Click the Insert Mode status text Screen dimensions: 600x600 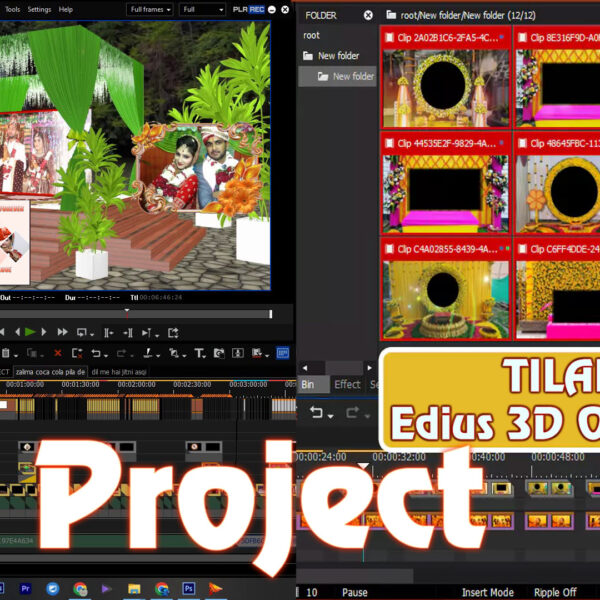pyautogui.click(x=488, y=592)
